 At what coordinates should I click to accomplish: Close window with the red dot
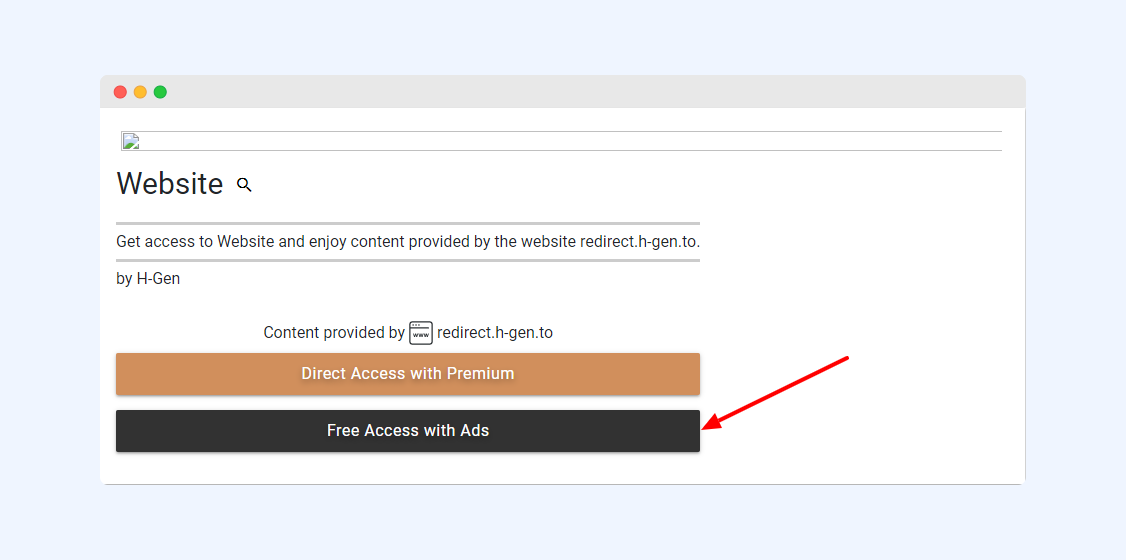point(120,92)
